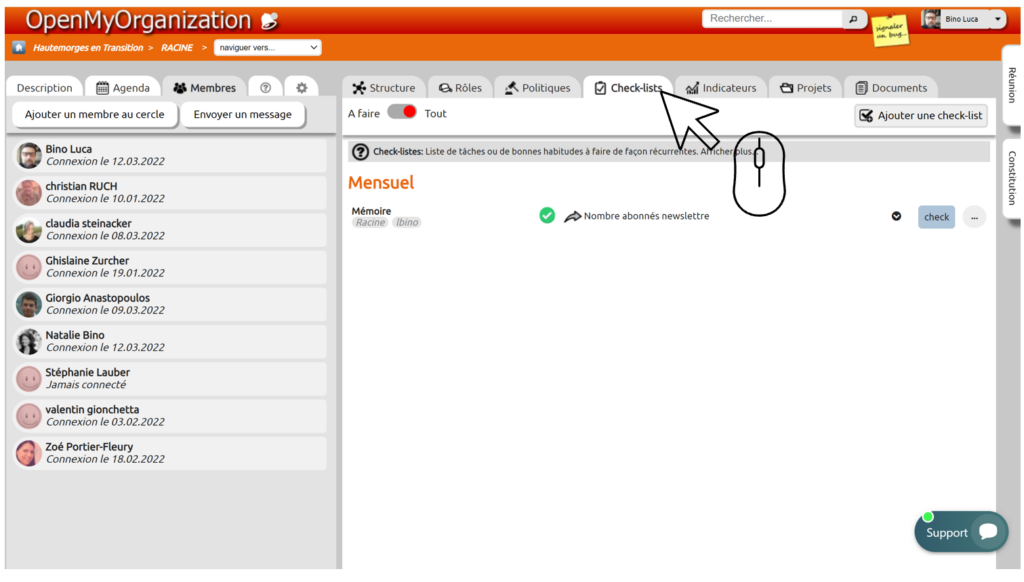Click christian RUCH's avatar
This screenshot has height=582, width=1024.
point(29,193)
